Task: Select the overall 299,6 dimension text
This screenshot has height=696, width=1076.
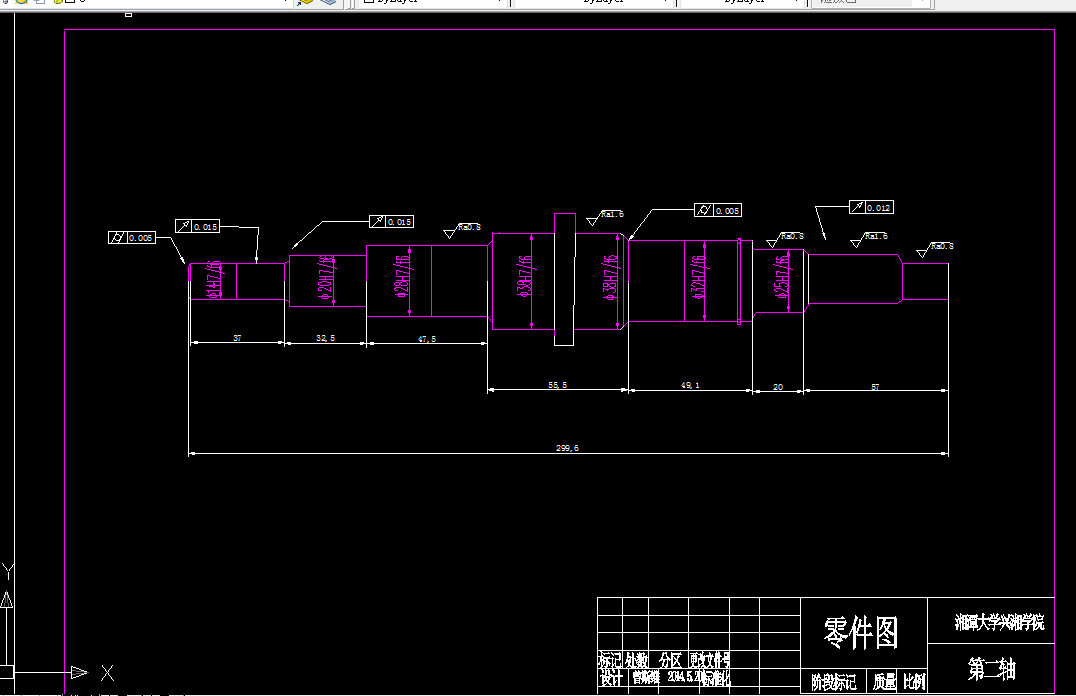Action: (567, 448)
